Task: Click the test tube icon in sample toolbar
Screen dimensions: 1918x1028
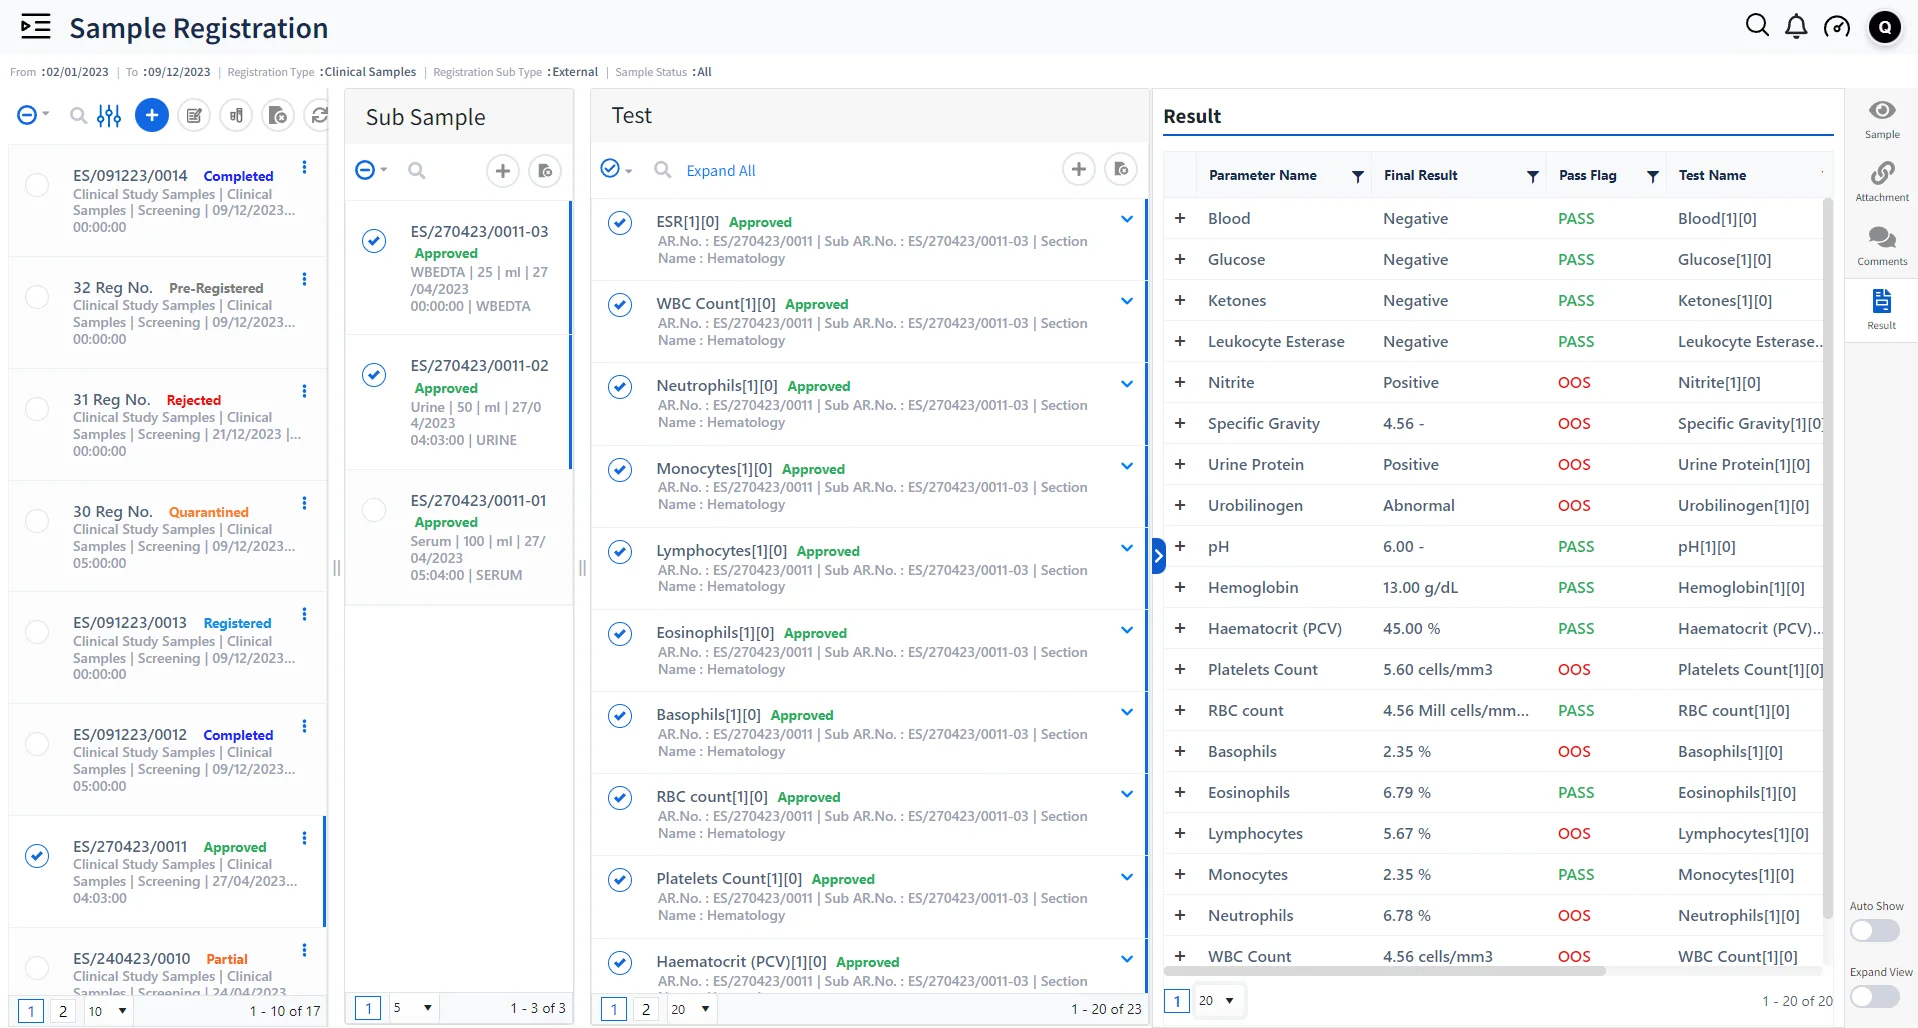Action: coord(236,116)
